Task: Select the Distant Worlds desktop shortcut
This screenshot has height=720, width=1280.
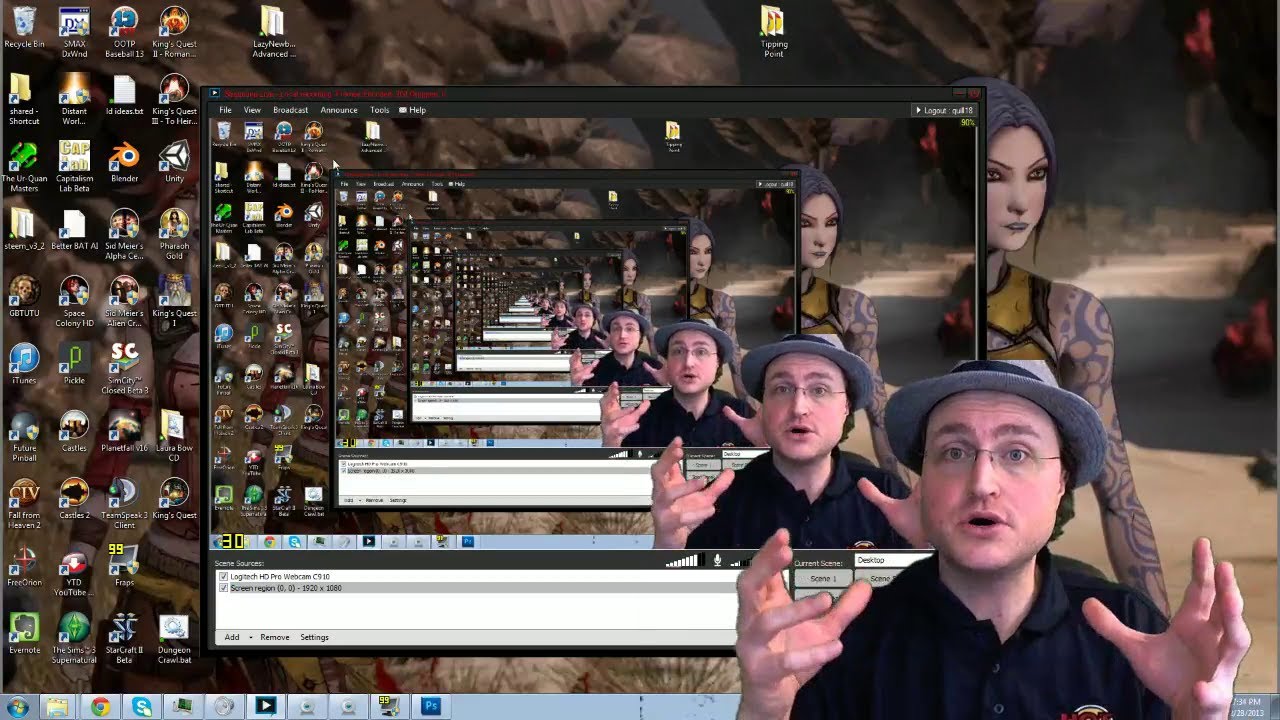Action: [x=74, y=100]
